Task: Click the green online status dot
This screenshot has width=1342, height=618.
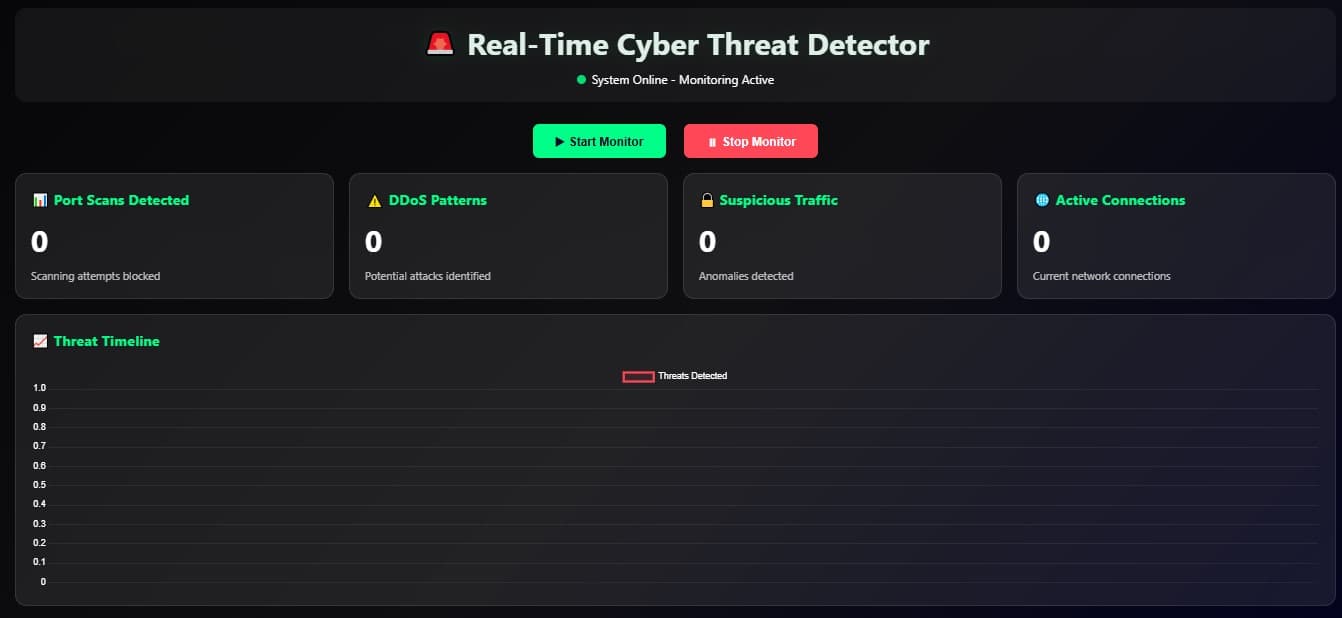Action: pos(583,80)
